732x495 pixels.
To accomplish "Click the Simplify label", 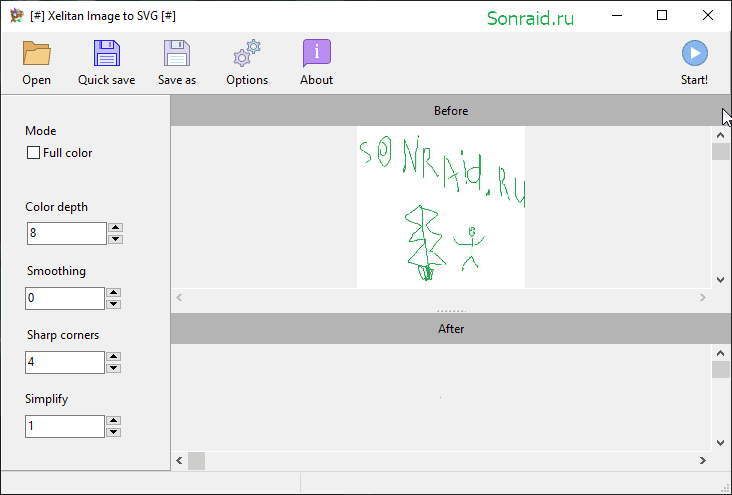I will (x=47, y=399).
